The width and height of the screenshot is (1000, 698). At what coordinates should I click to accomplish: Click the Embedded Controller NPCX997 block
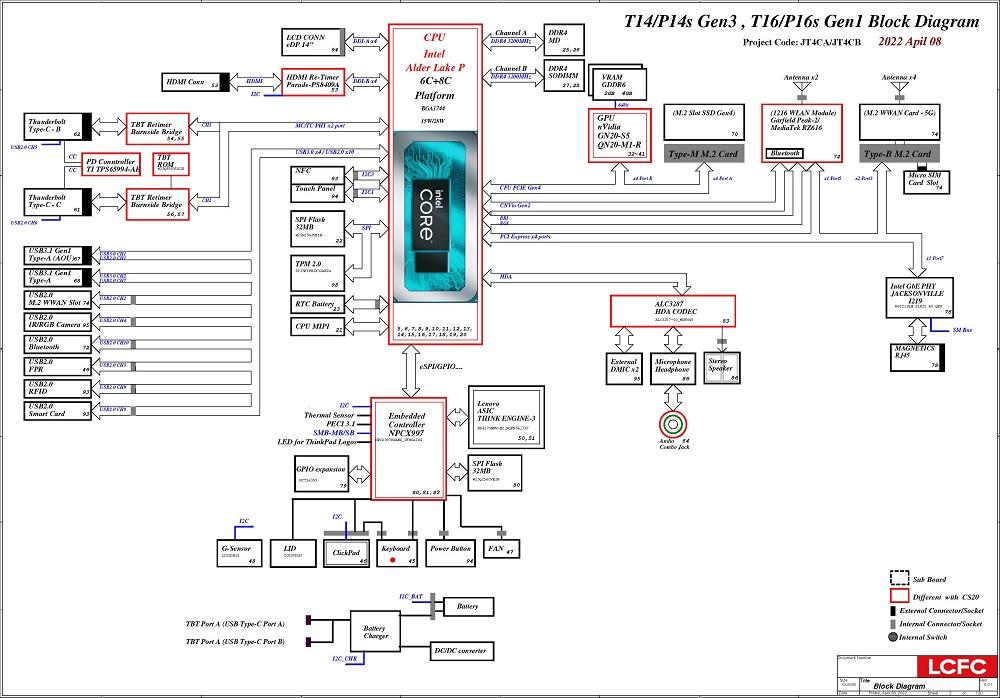coord(408,449)
